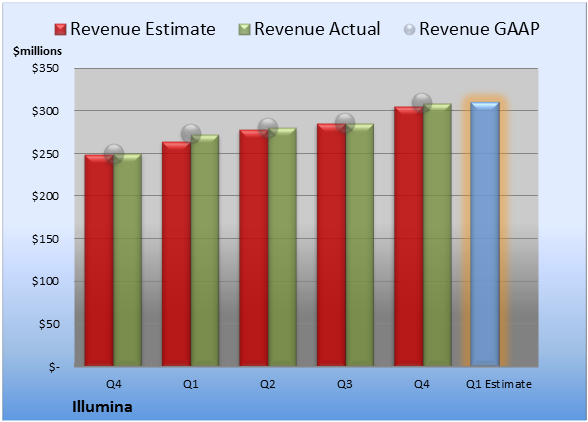This screenshot has width=588, height=422.
Task: Click the GAAP sphere marker above Q2
Action: pos(268,128)
